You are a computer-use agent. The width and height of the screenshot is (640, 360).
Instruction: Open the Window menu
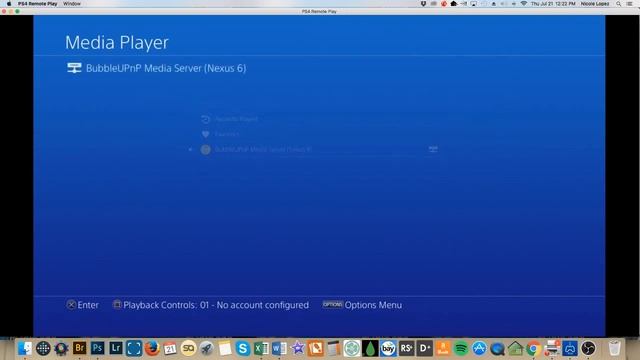[72, 4]
